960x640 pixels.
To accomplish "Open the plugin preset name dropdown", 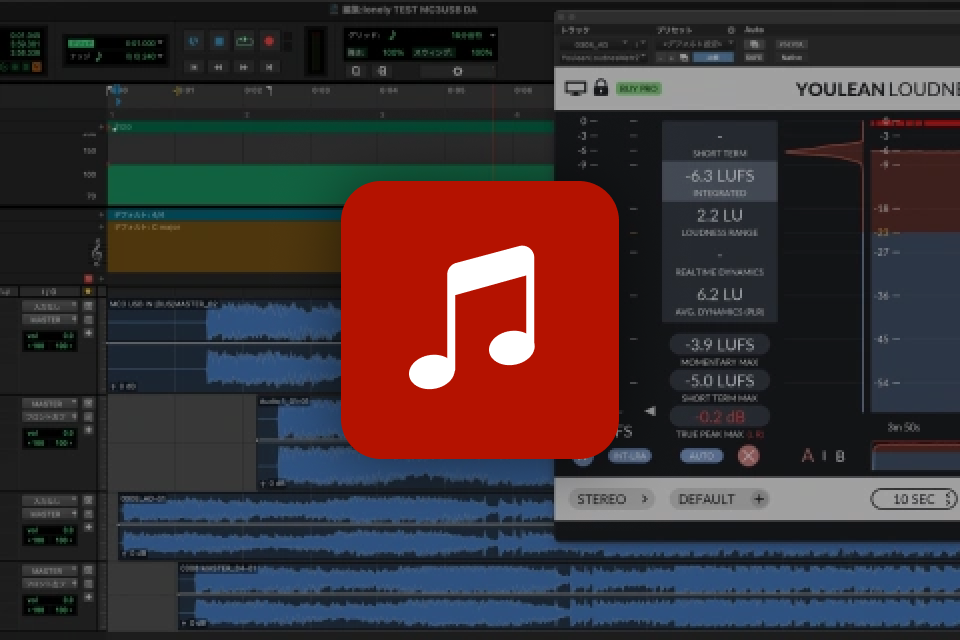I will [x=696, y=44].
